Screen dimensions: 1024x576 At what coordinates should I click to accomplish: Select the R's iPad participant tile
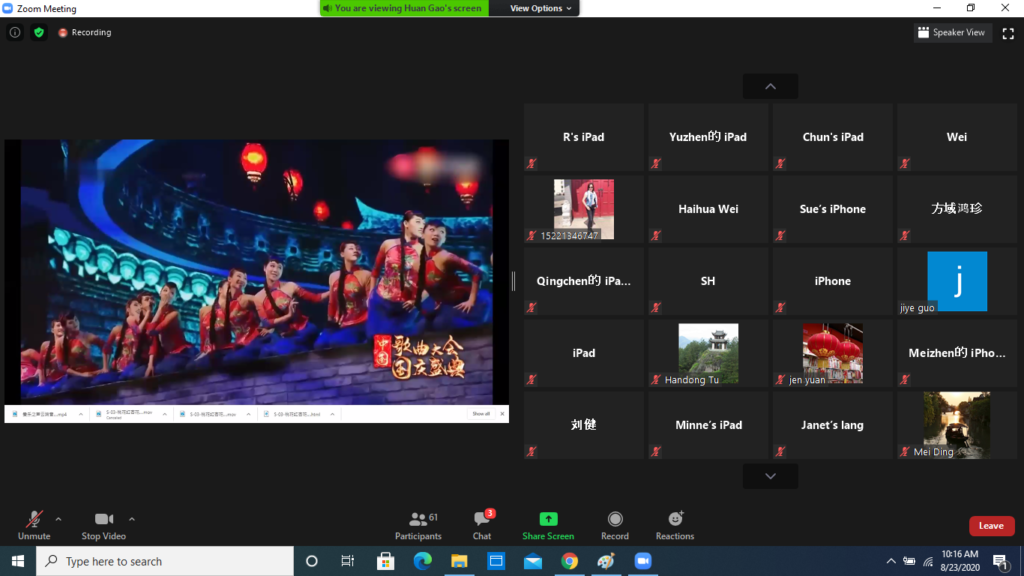584,137
